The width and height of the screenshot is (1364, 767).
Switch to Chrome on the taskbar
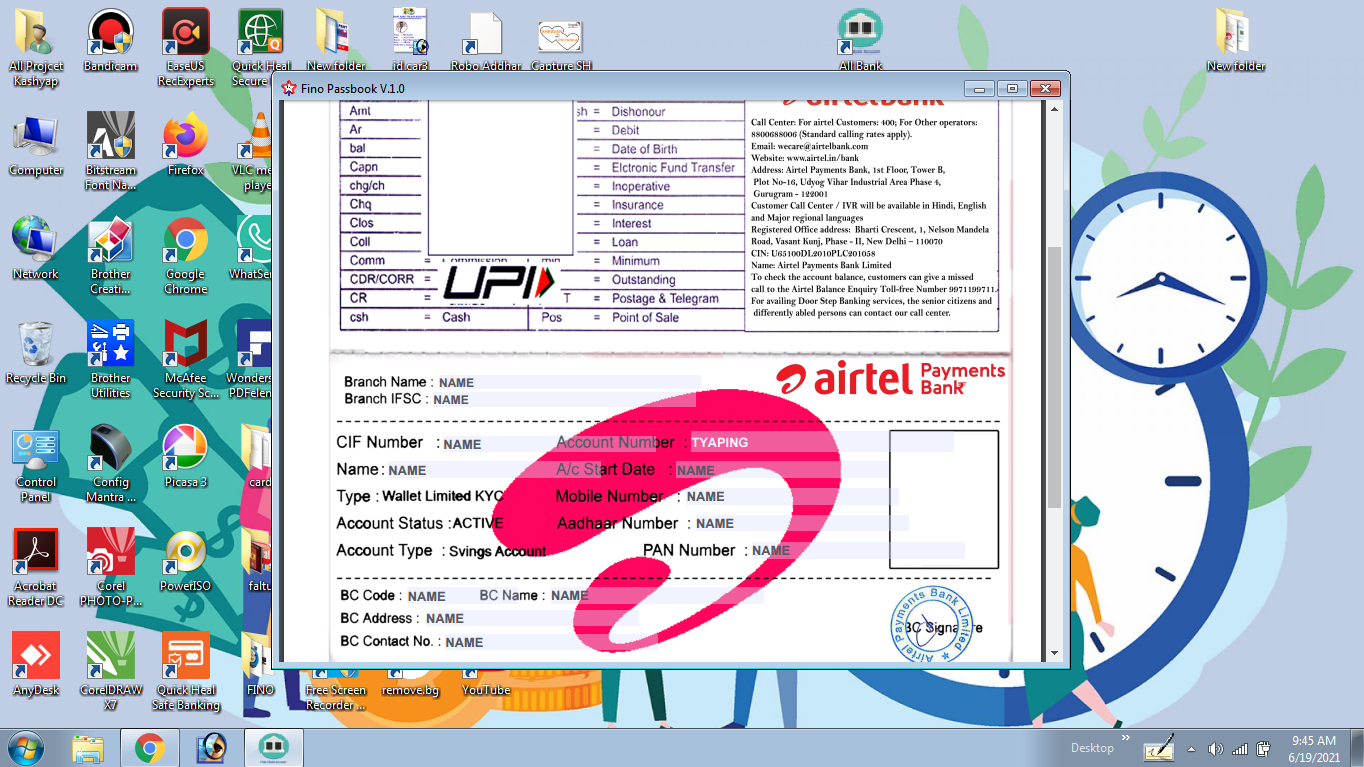[x=150, y=748]
